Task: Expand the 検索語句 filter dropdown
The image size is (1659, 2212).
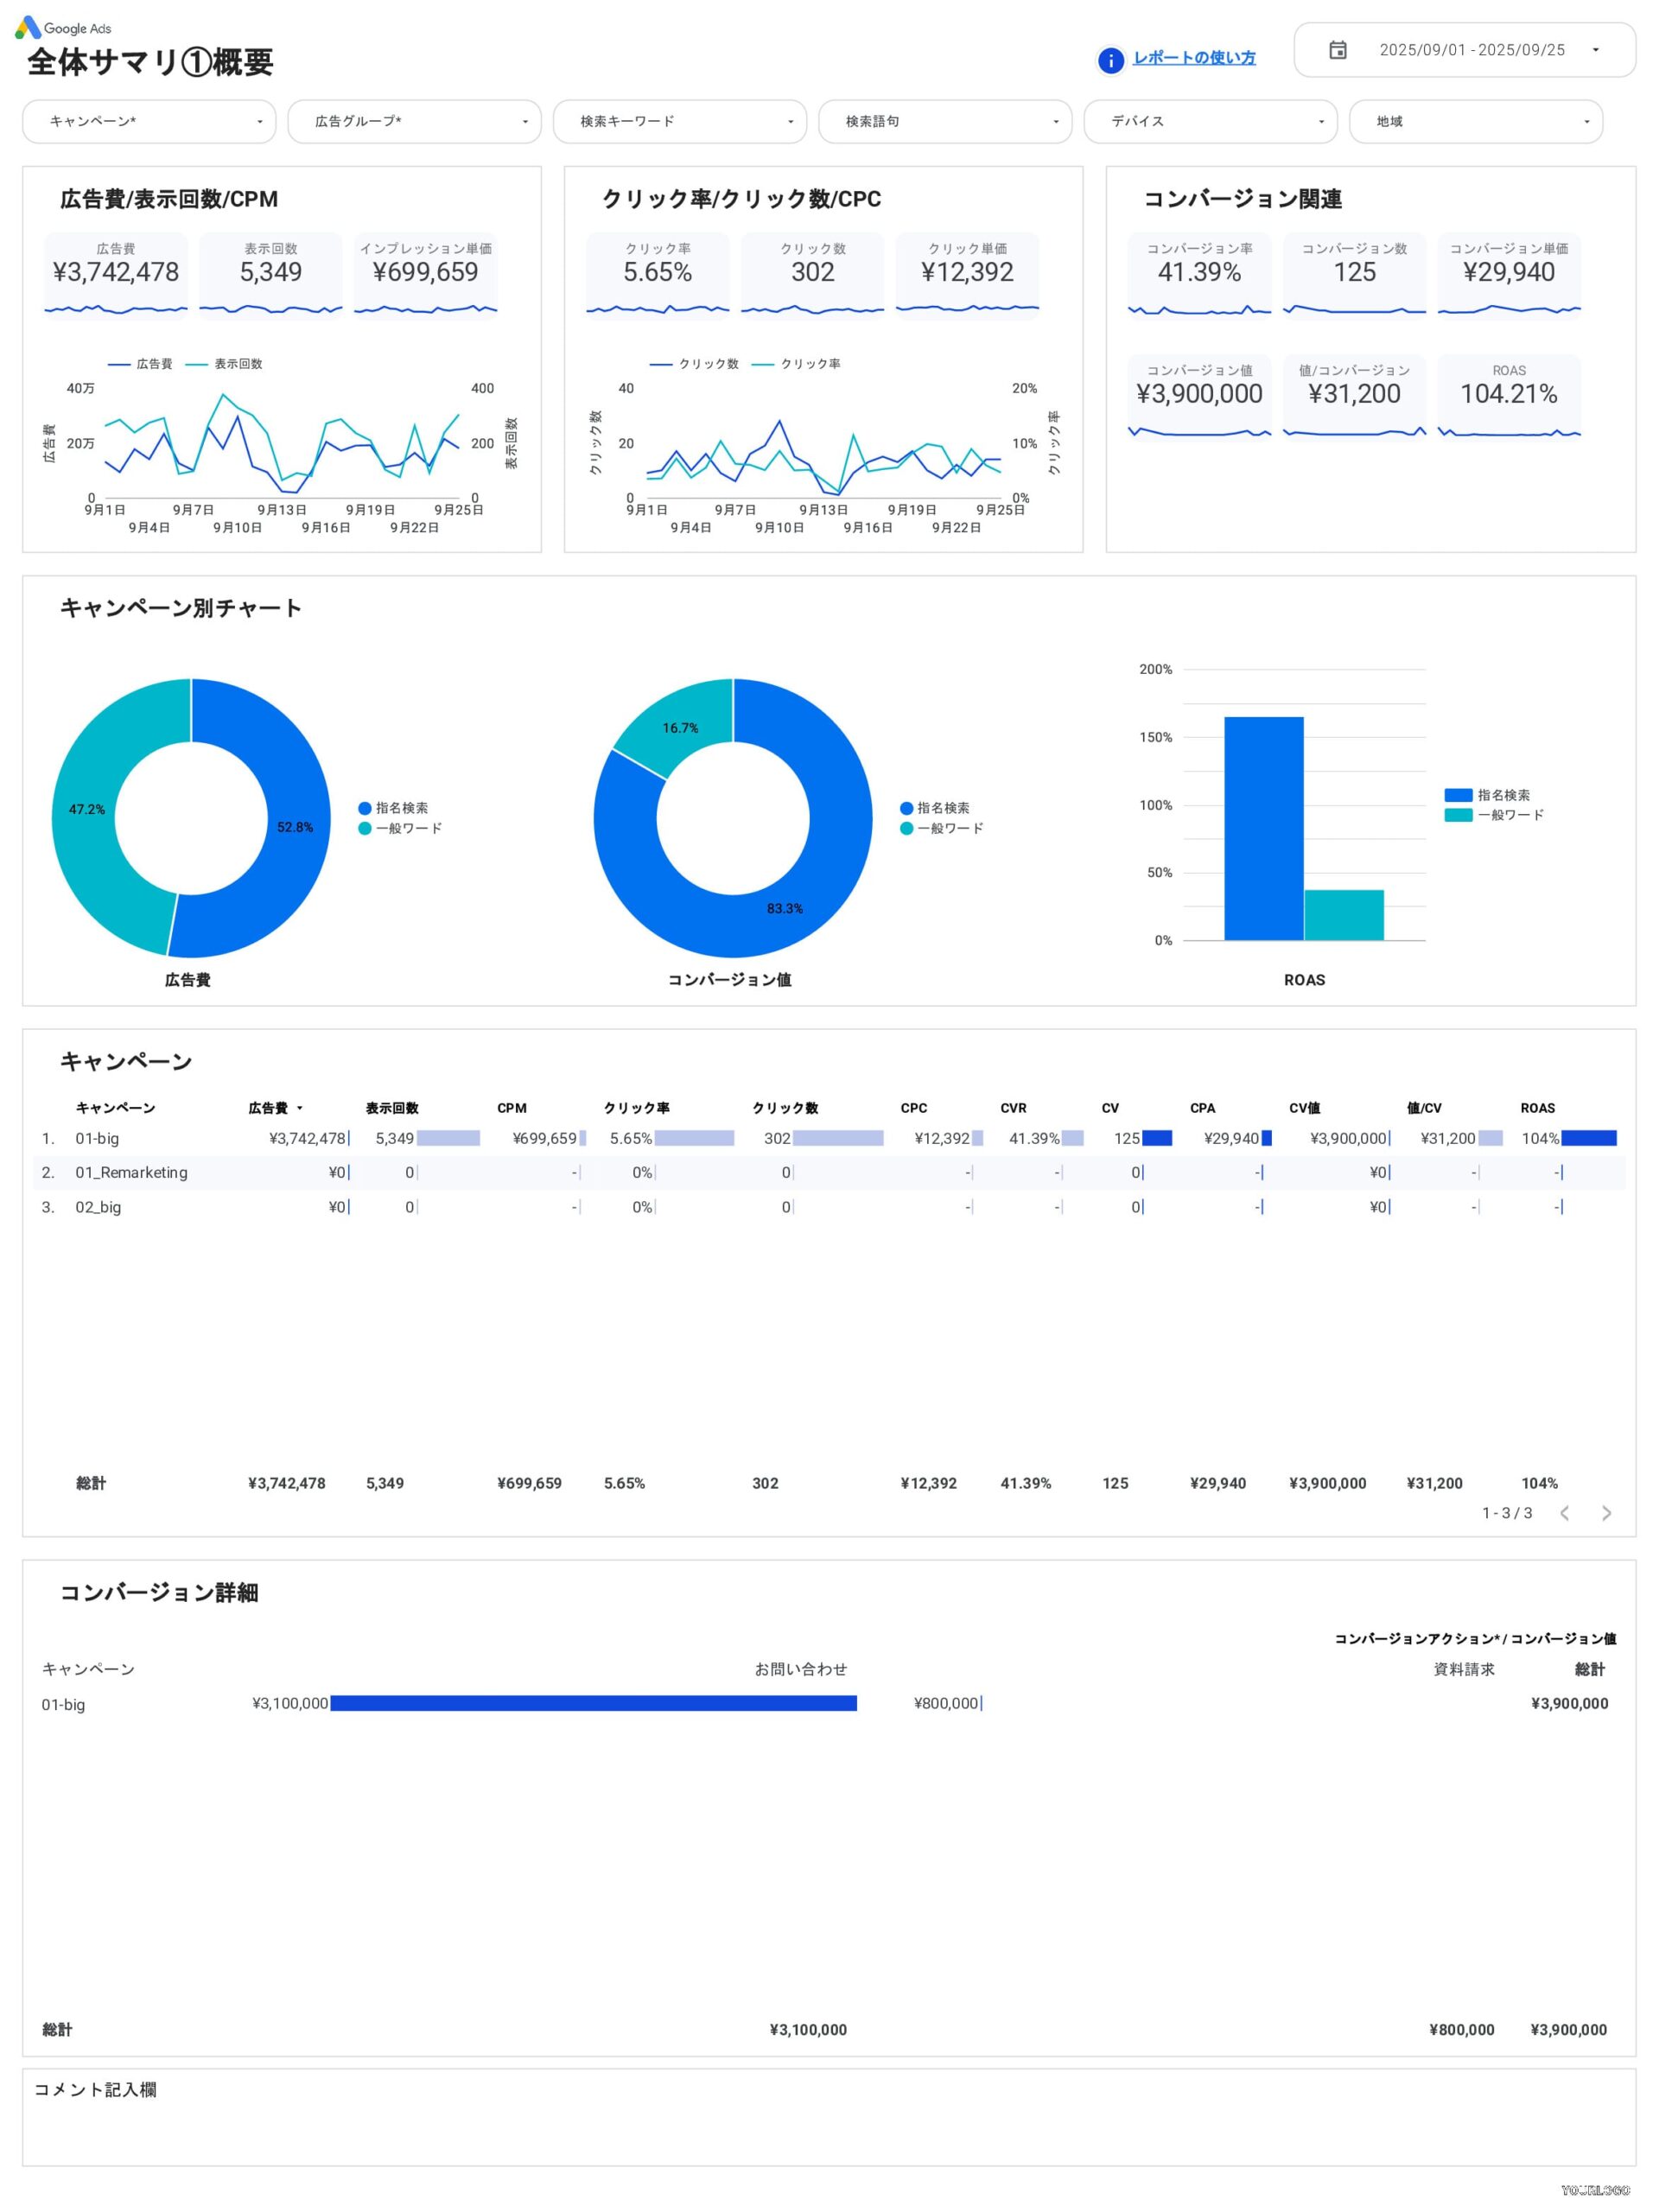Action: click(x=944, y=121)
